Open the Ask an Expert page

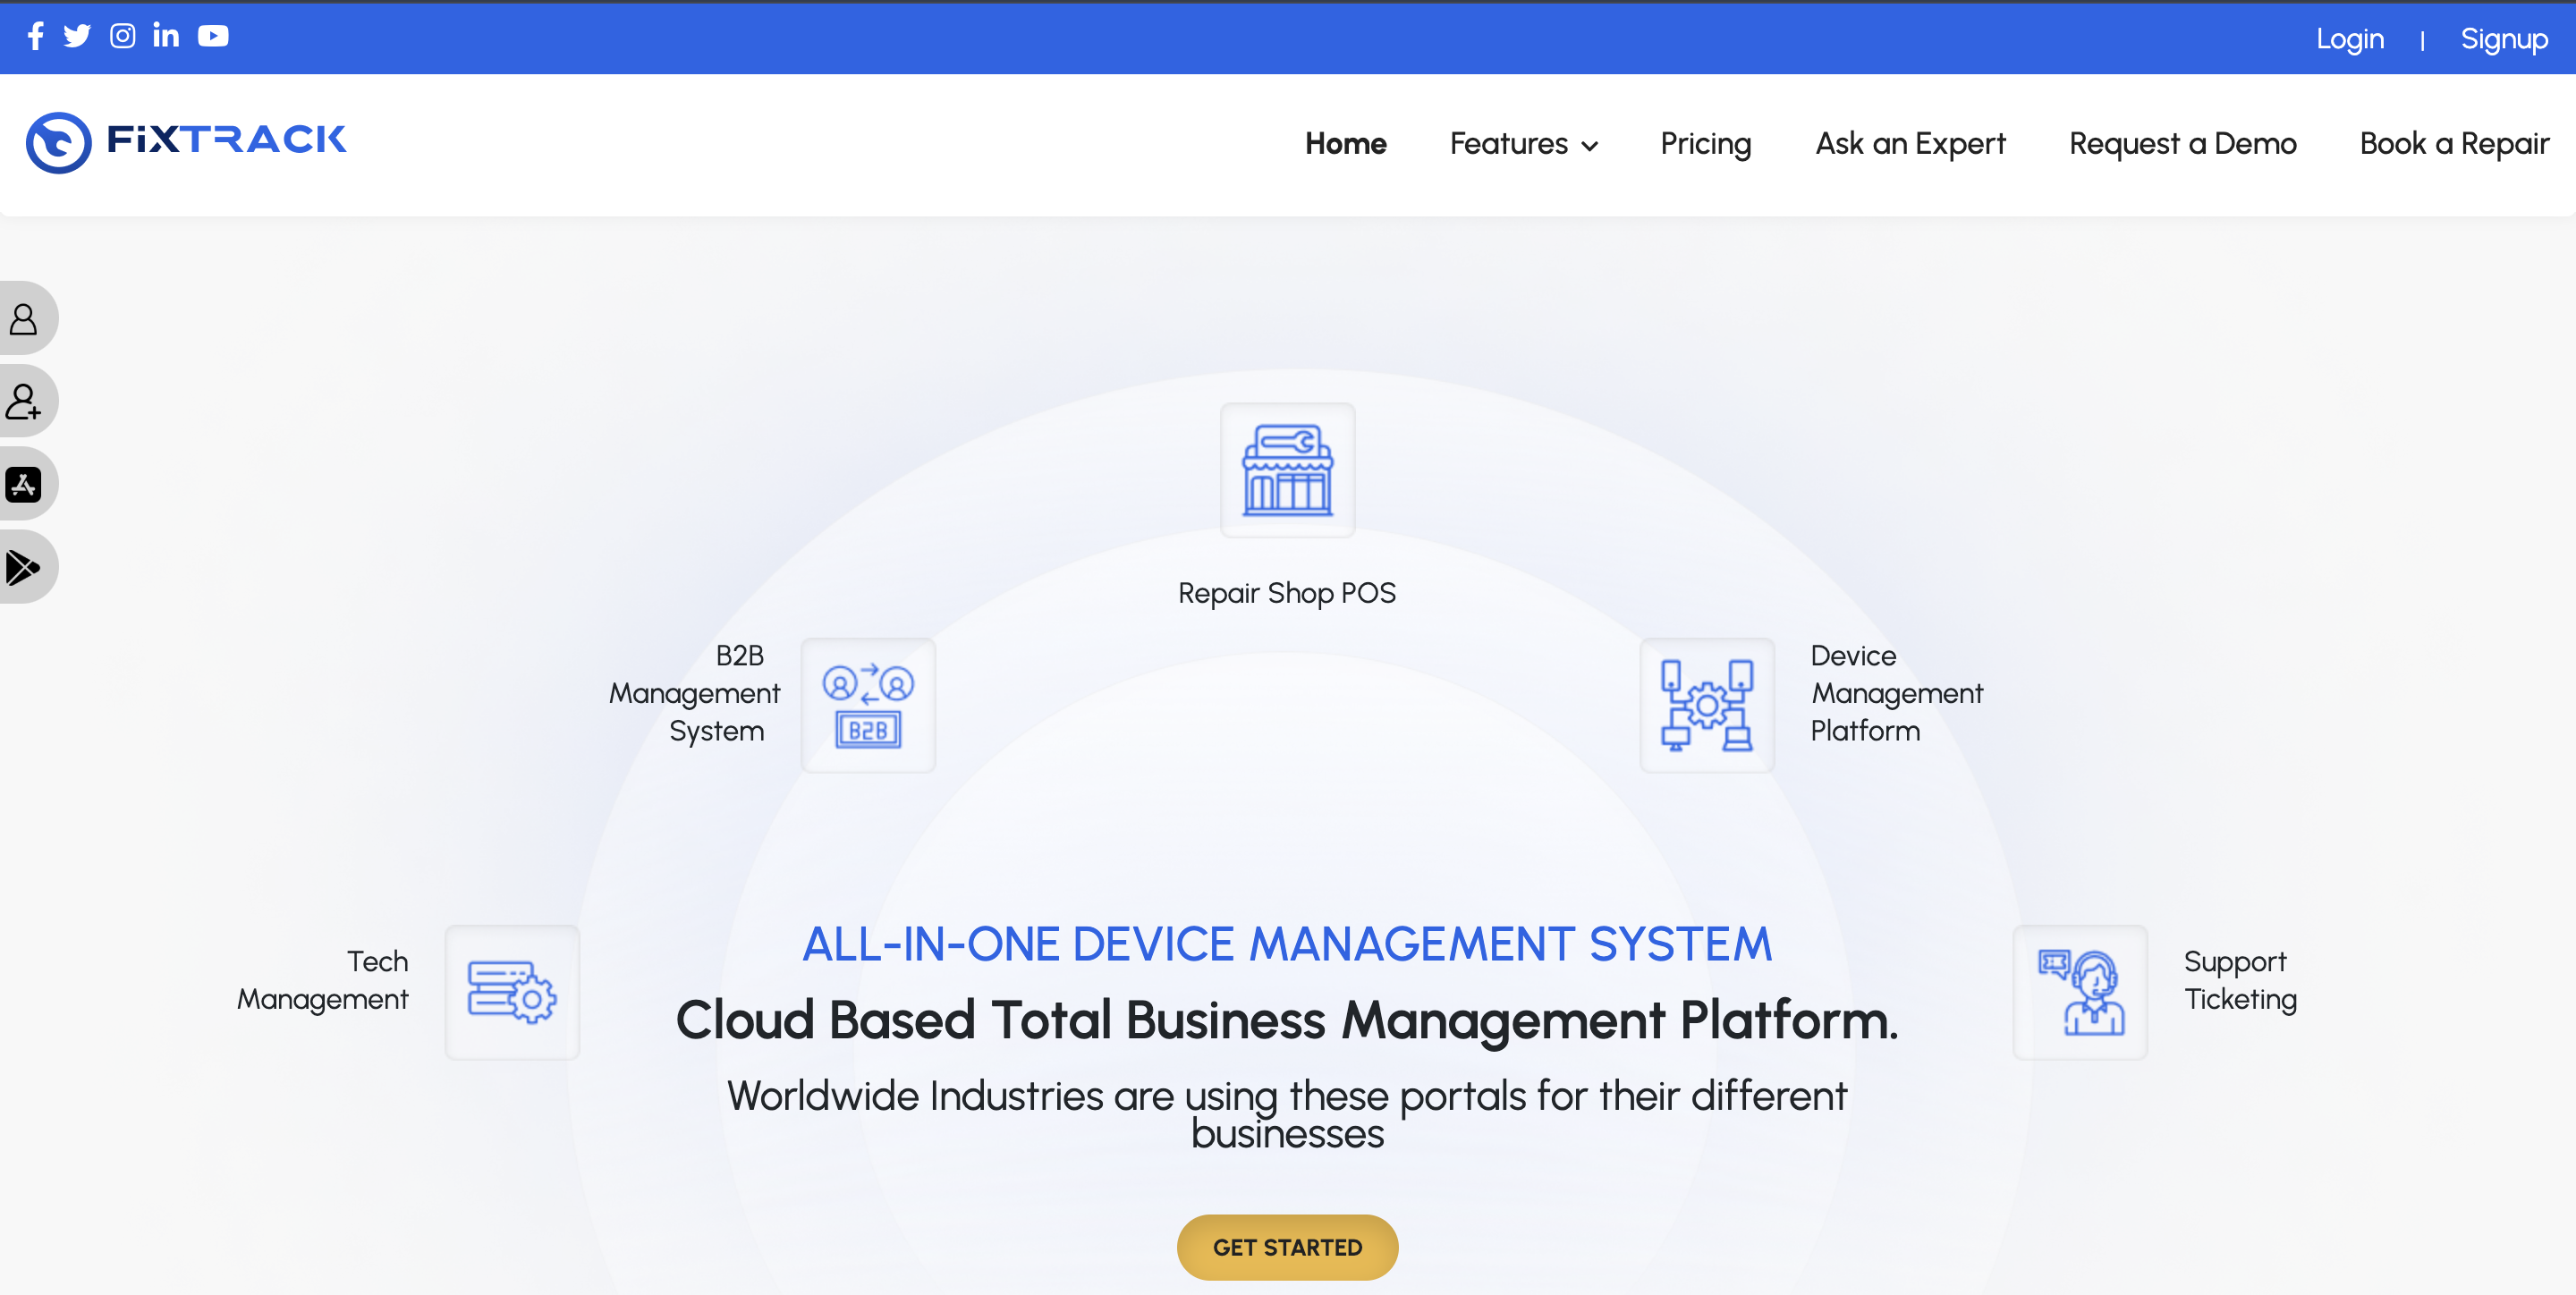1910,144
